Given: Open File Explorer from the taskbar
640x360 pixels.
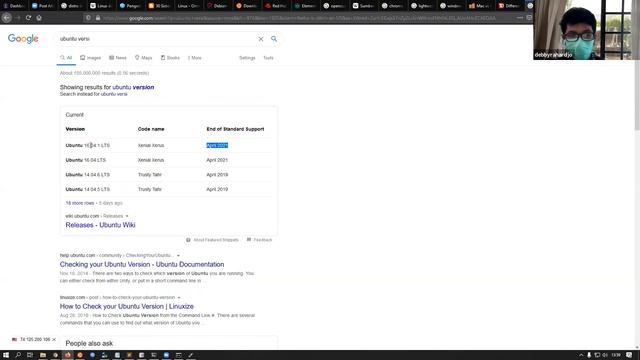Looking at the screenshot, I should (x=42, y=355).
